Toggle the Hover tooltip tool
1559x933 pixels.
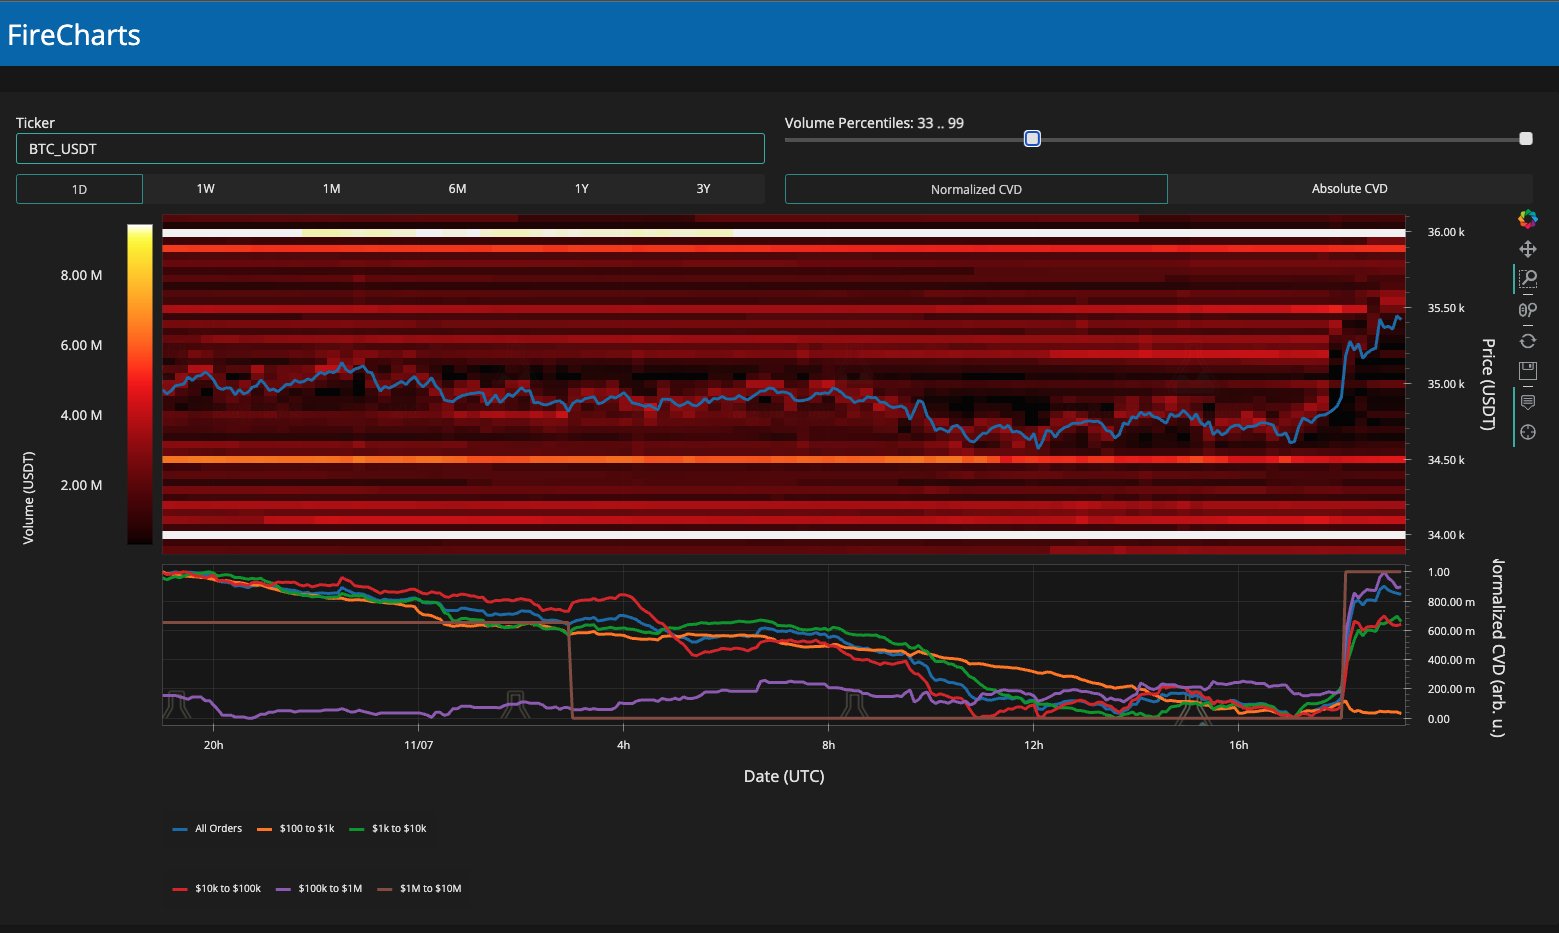pyautogui.click(x=1527, y=402)
